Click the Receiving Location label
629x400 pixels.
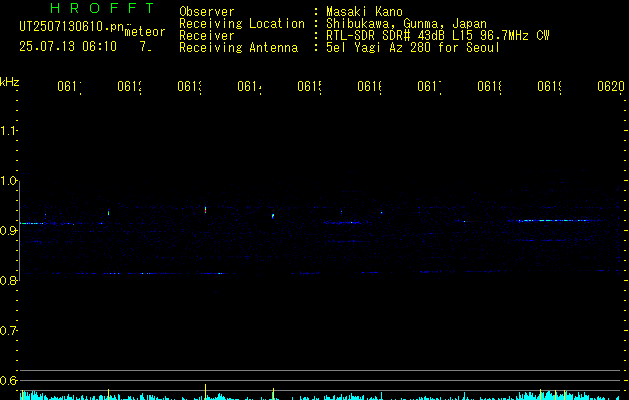click(x=242, y=23)
